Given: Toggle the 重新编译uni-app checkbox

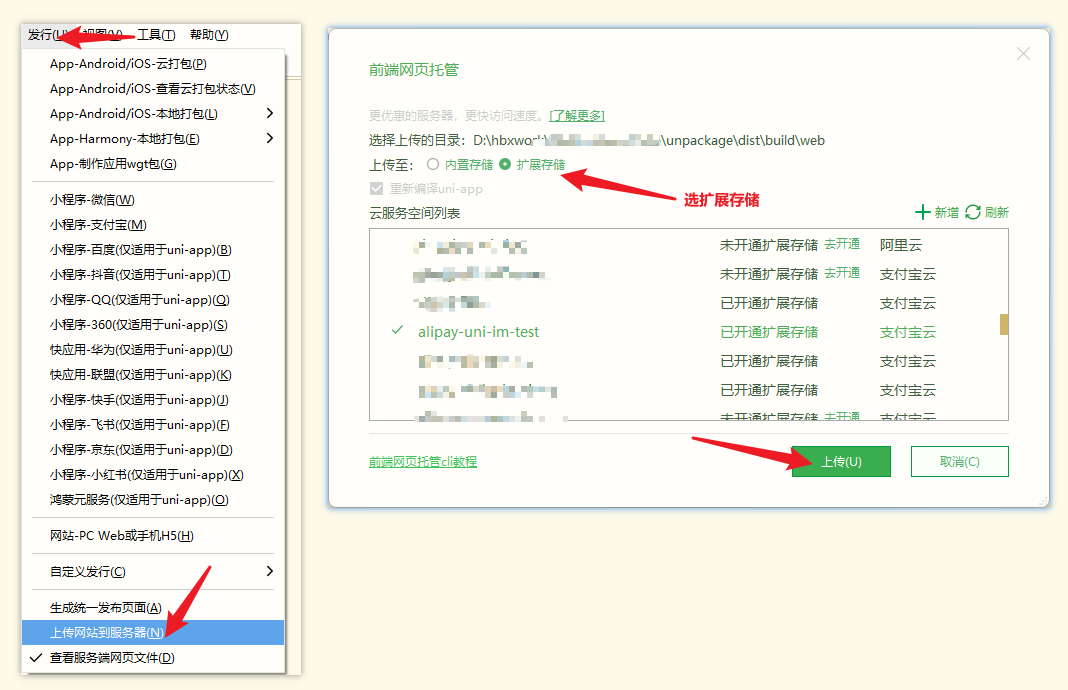Looking at the screenshot, I should (377, 189).
